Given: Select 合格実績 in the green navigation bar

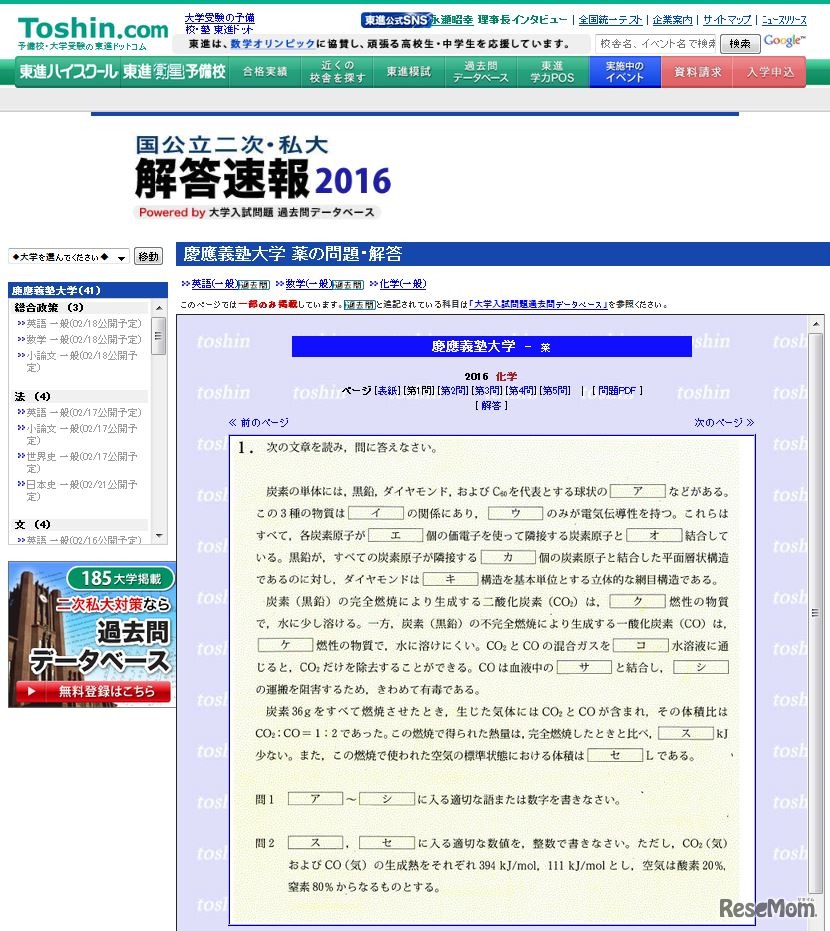Looking at the screenshot, I should tap(264, 72).
